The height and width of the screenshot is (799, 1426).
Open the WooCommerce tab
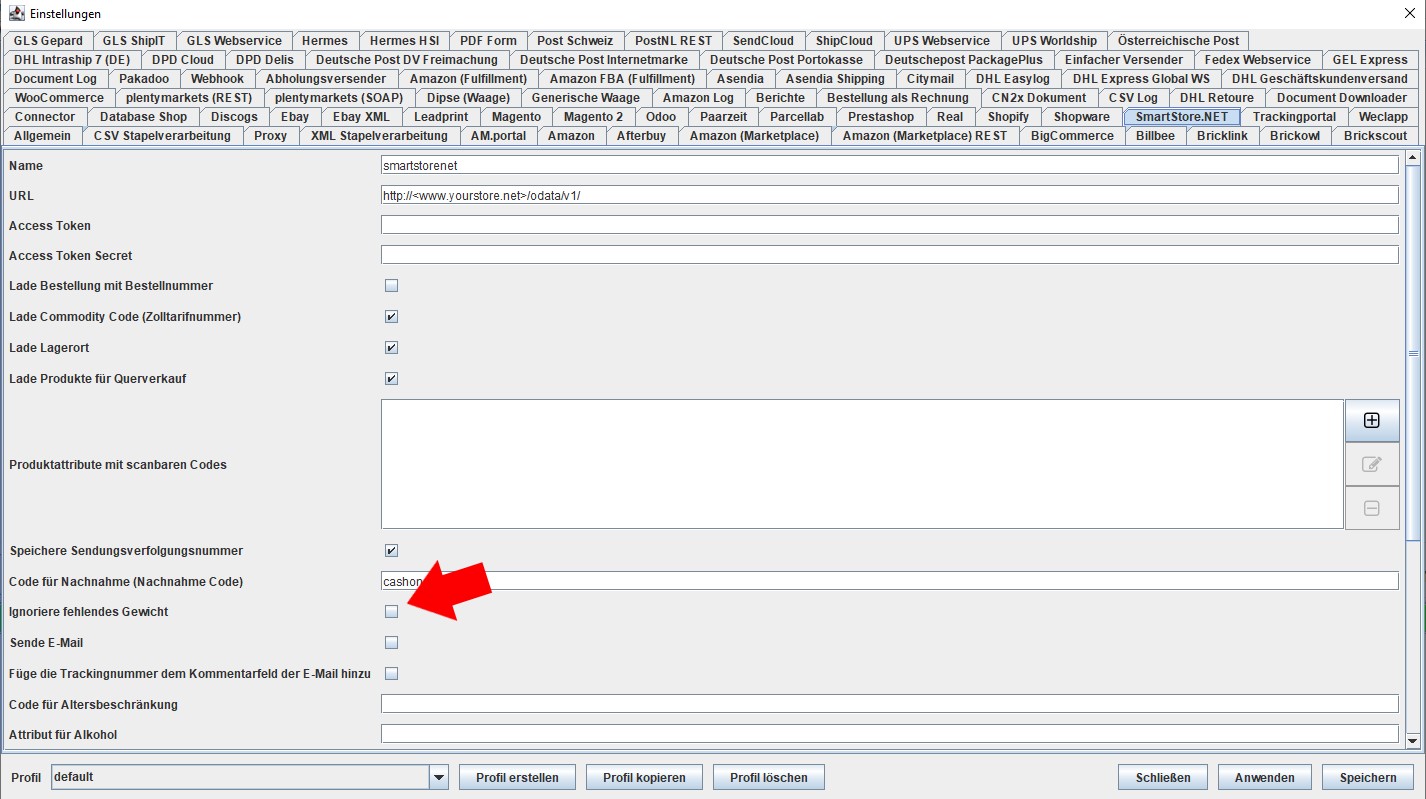click(x=59, y=98)
